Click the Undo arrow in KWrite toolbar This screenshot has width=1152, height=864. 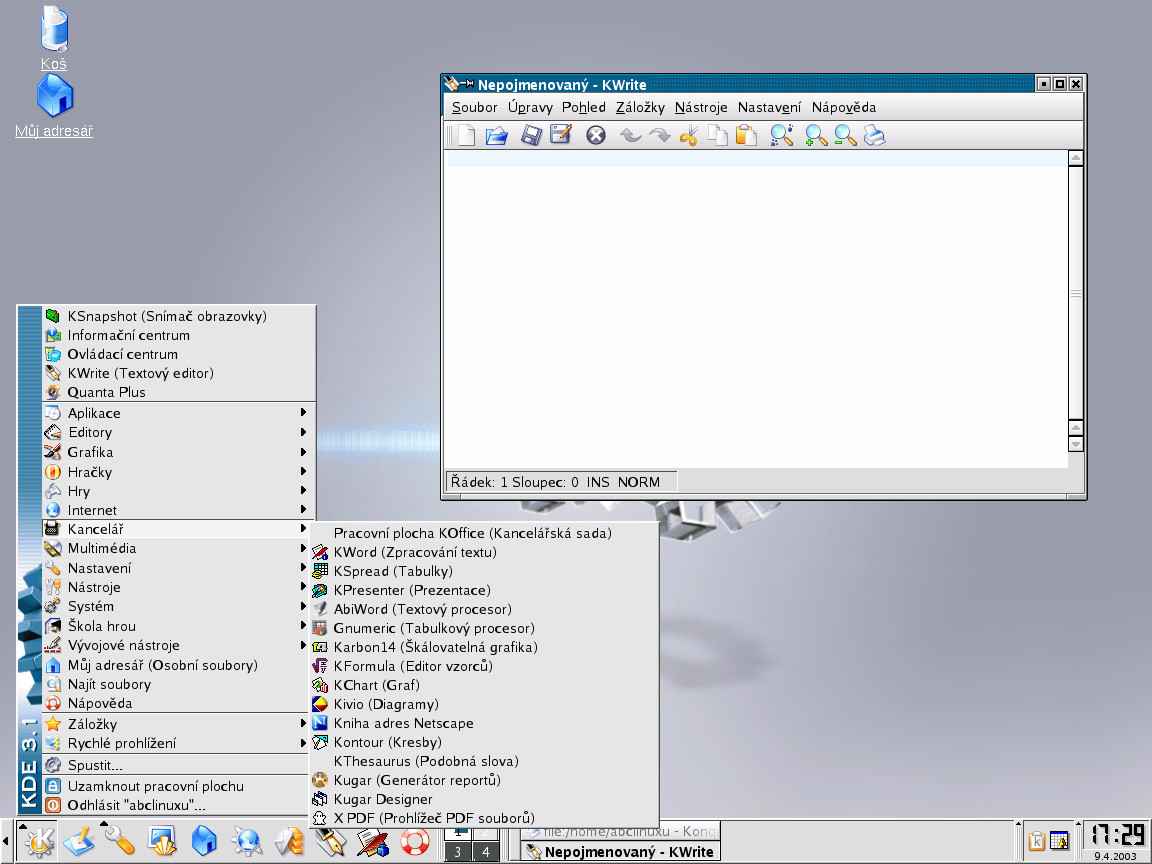click(x=630, y=135)
